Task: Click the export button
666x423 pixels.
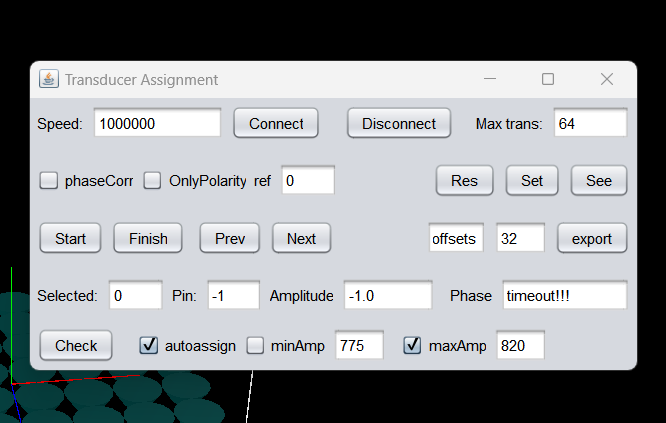Action: 592,238
